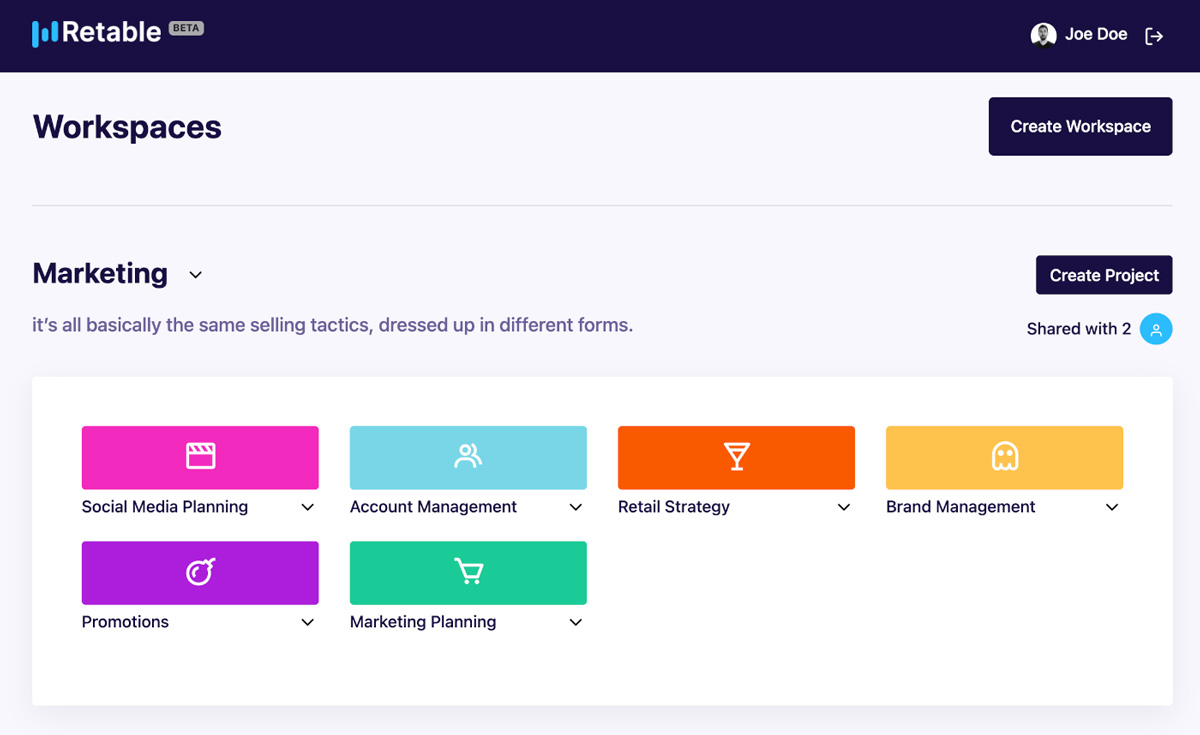The width and height of the screenshot is (1200, 735).
Task: Click the Marketing Planning project name
Action: coord(423,622)
